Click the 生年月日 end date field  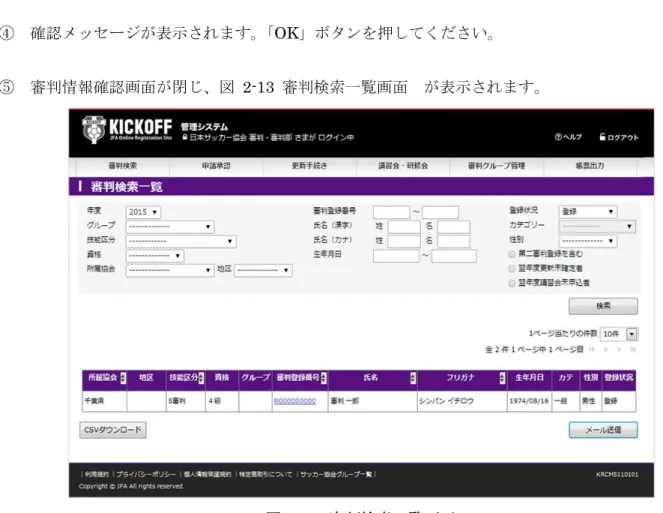(454, 256)
